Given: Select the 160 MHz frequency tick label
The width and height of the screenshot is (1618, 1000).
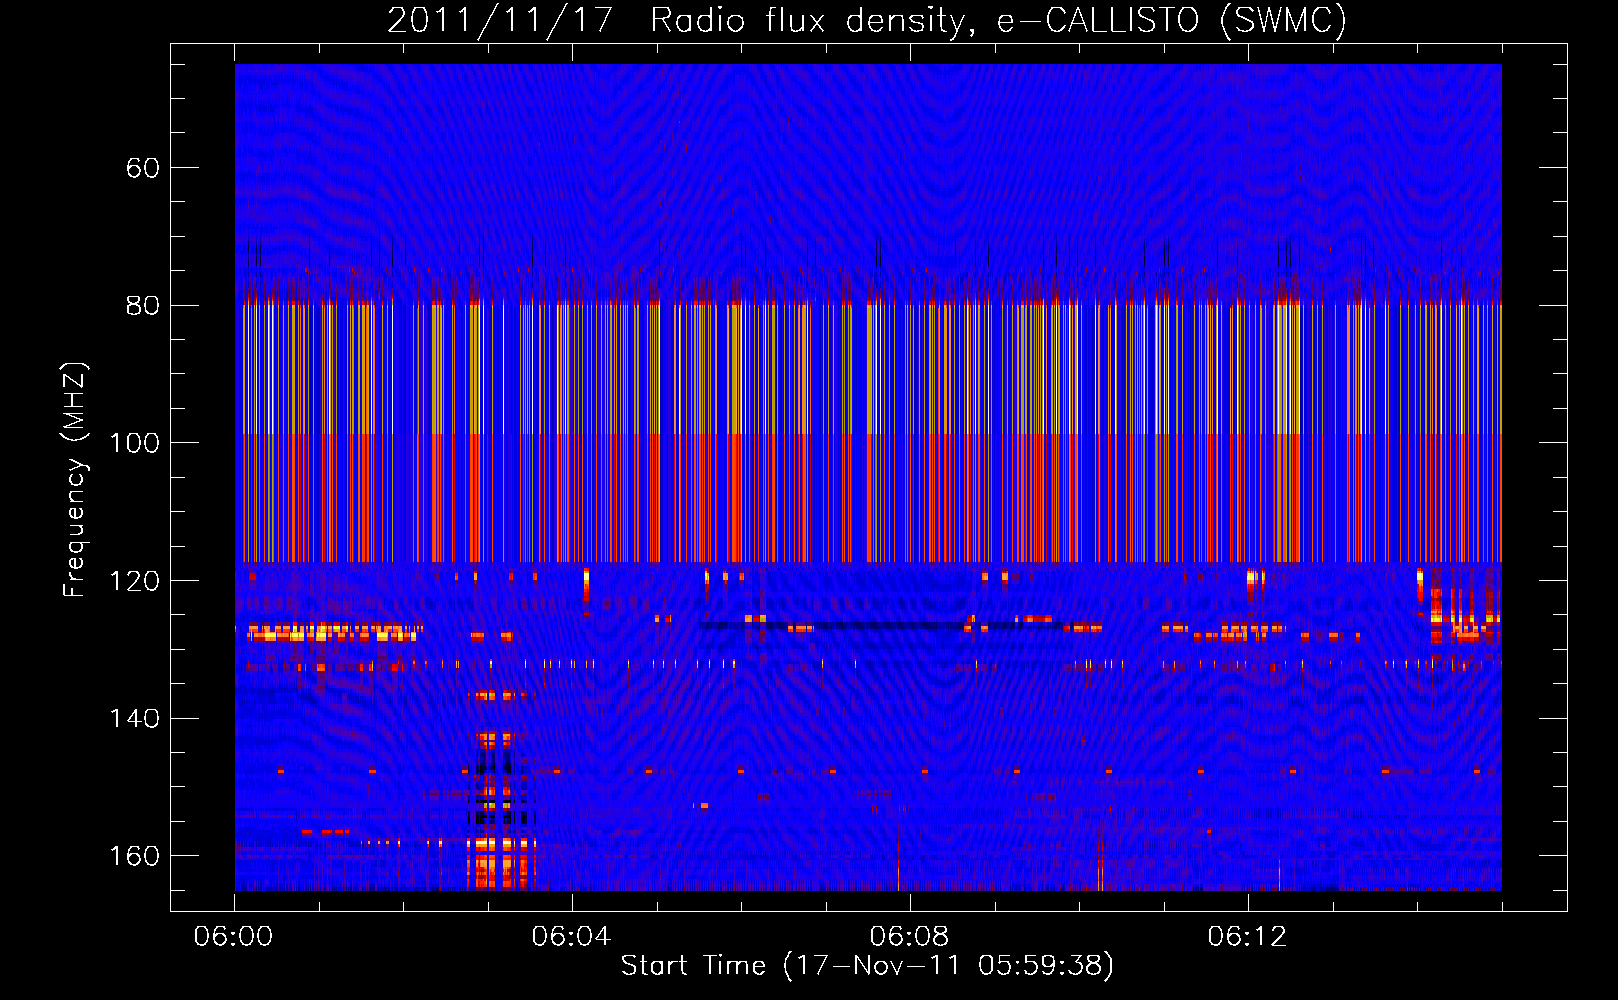Looking at the screenshot, I should click(x=134, y=856).
